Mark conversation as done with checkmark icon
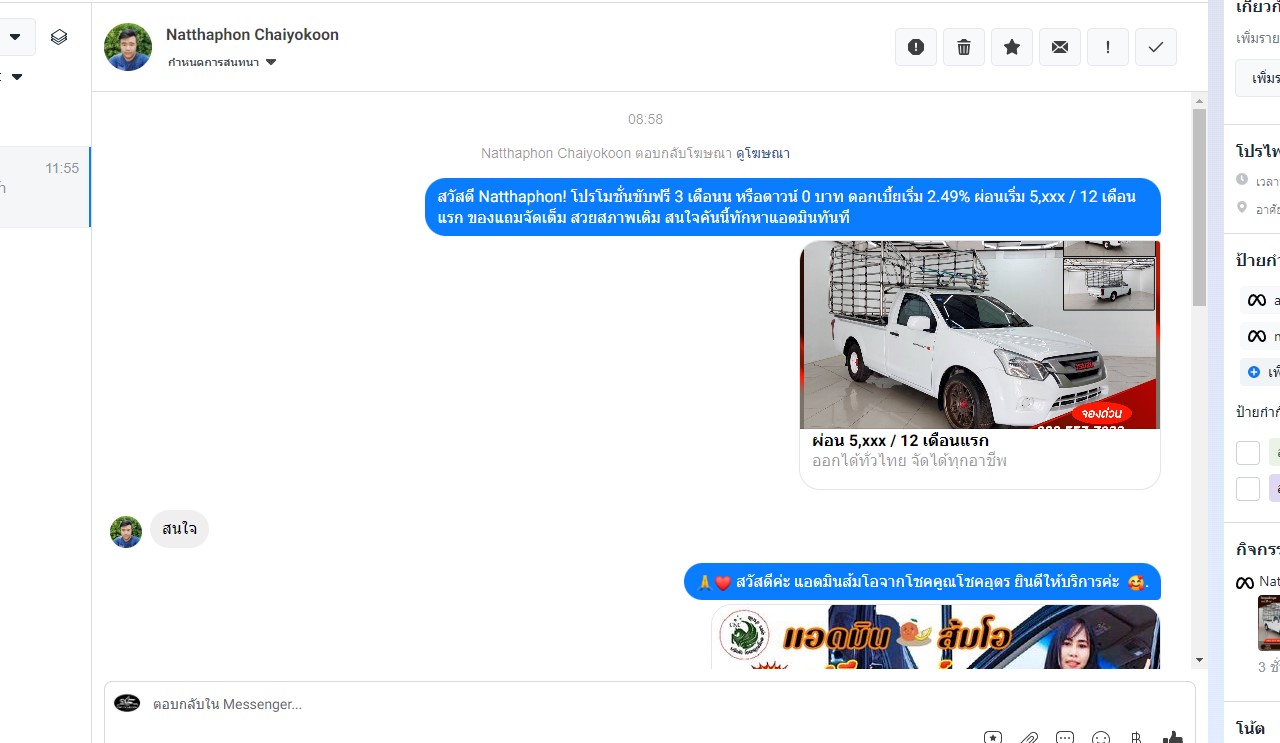The image size is (1280, 743). (1156, 47)
